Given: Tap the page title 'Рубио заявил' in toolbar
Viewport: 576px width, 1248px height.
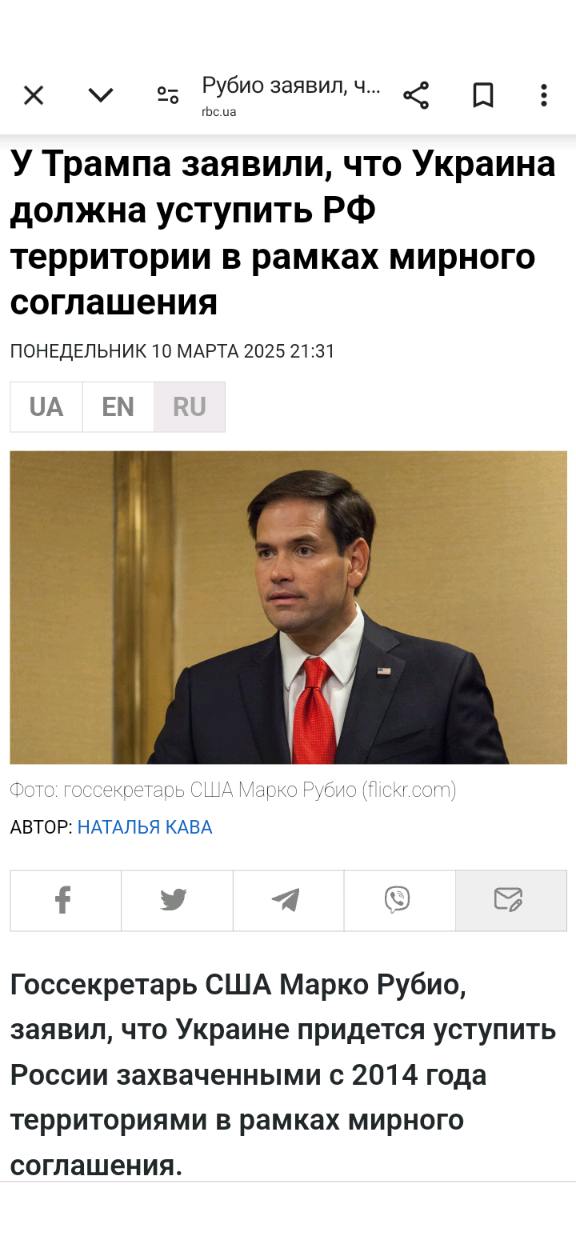Looking at the screenshot, I should coord(291,86).
